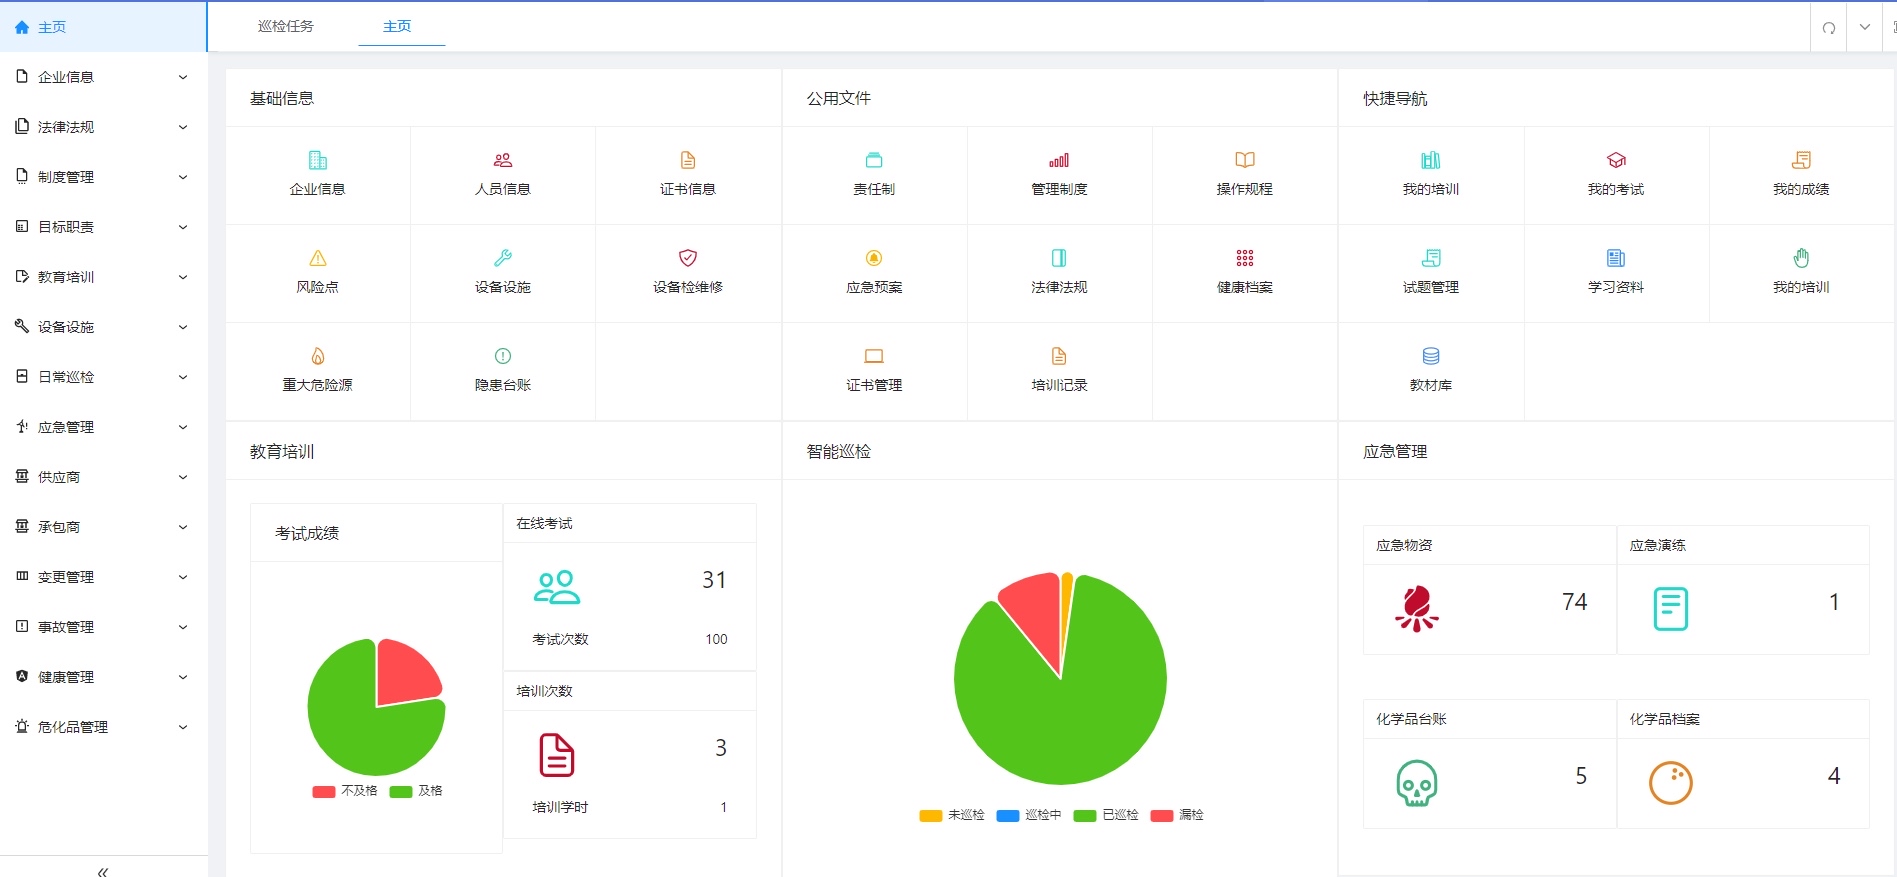
Task: Click the 考试次数 value 100
Action: pyautogui.click(x=716, y=639)
